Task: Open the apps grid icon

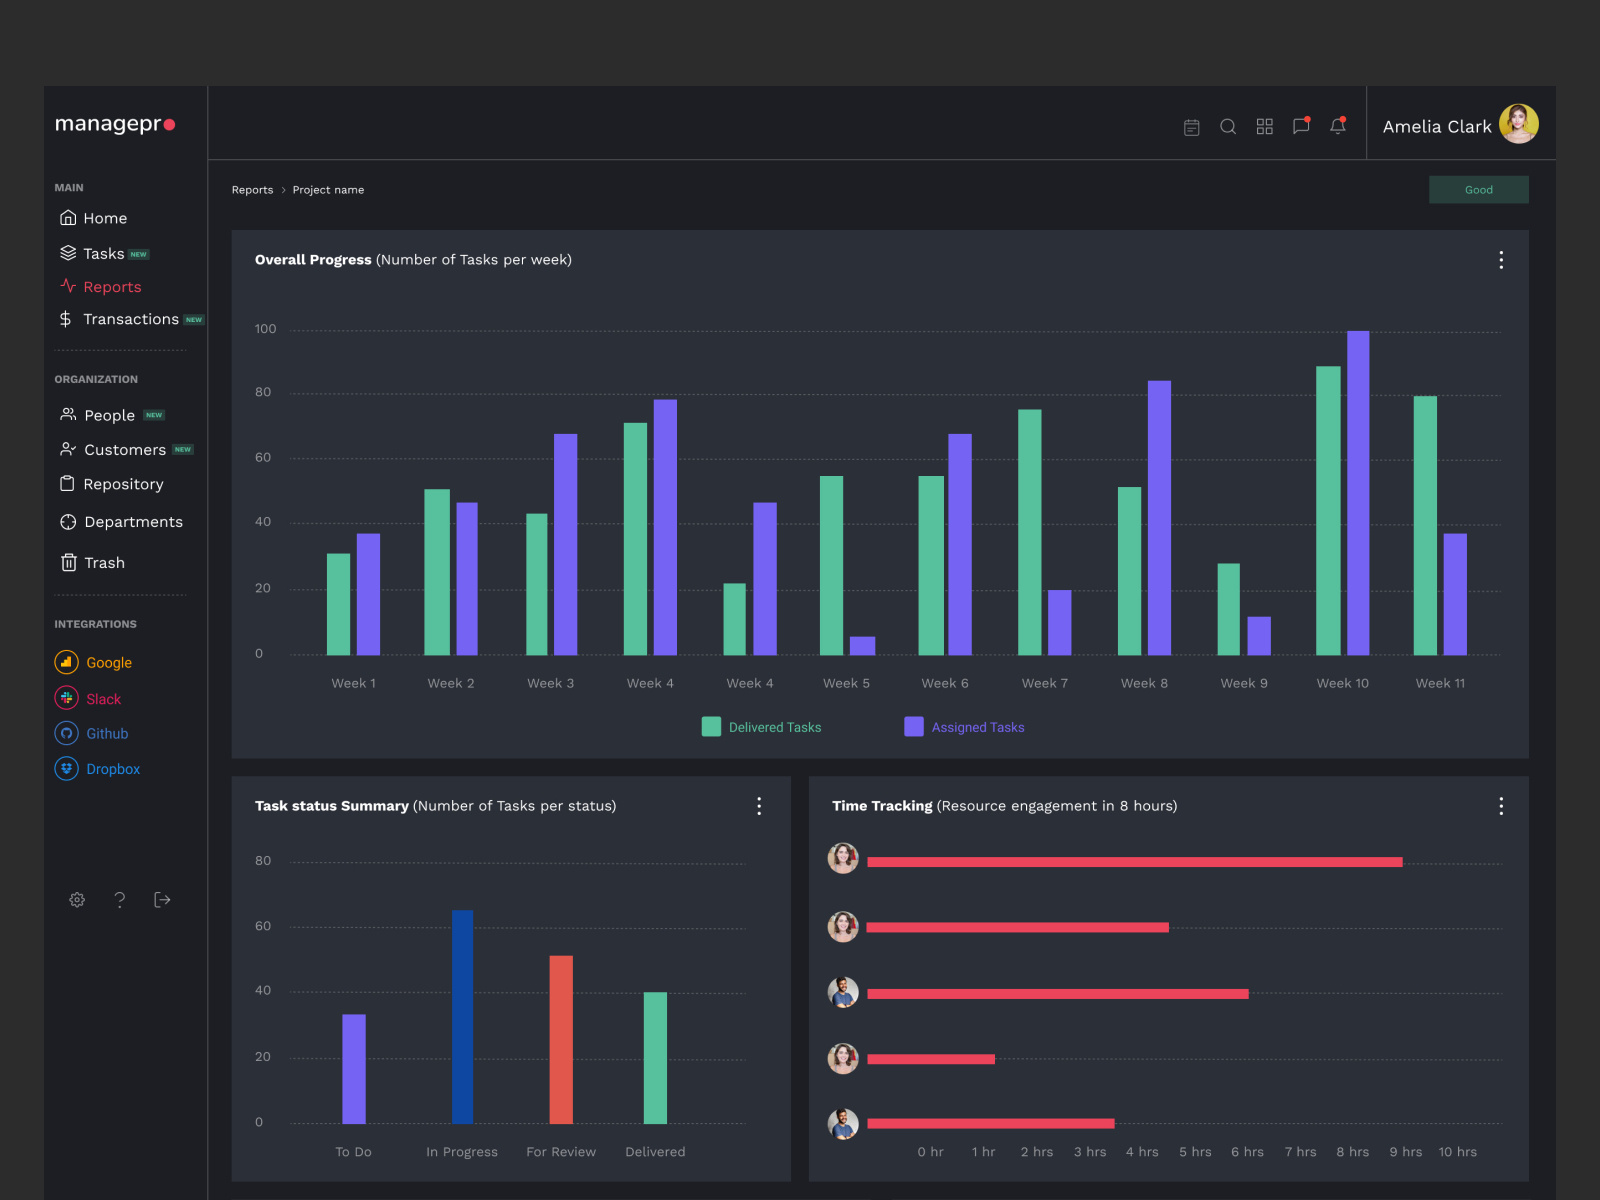Action: point(1264,126)
